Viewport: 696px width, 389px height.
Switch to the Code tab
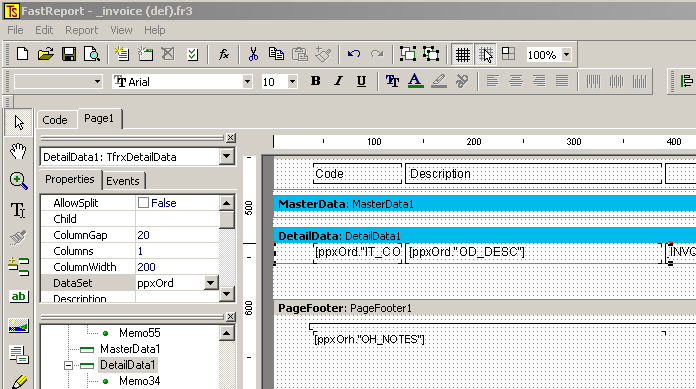point(55,120)
